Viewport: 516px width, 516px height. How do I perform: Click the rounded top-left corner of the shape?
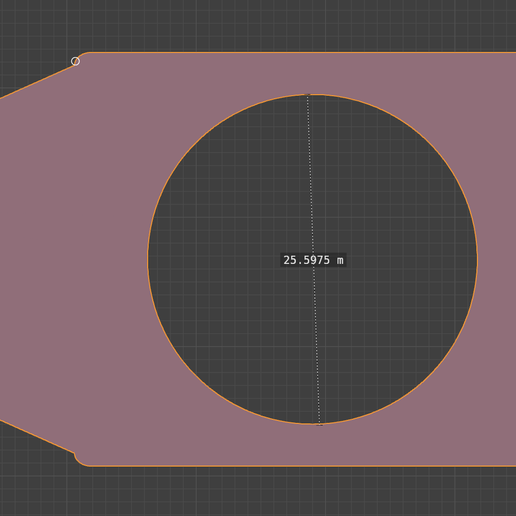(x=82, y=55)
